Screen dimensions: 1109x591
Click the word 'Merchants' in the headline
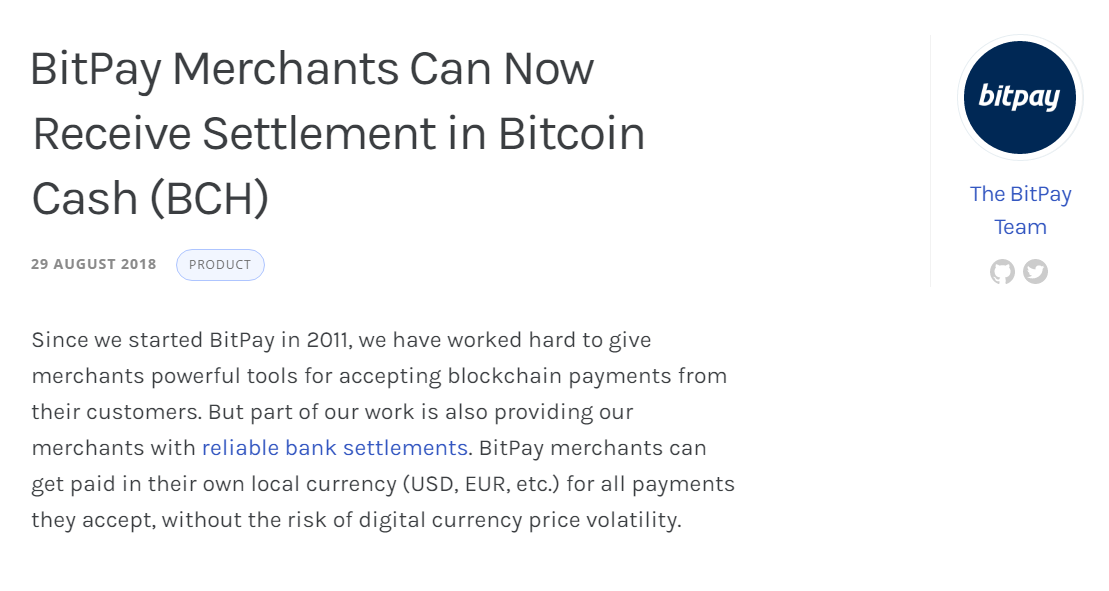pos(286,69)
